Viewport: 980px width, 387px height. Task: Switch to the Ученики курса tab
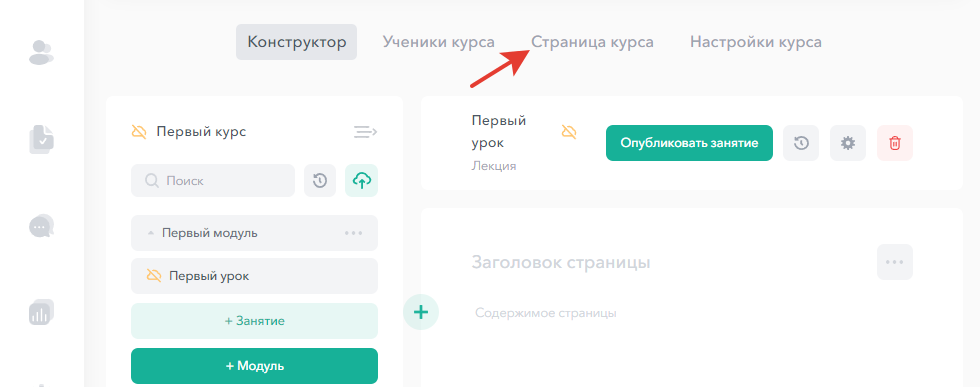click(439, 42)
